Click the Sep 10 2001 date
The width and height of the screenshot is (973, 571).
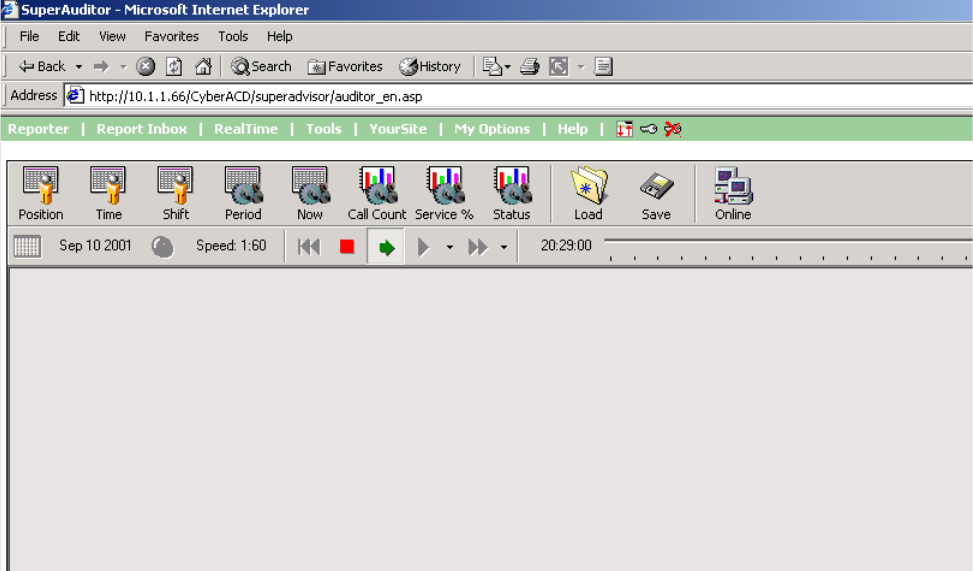[x=96, y=245]
